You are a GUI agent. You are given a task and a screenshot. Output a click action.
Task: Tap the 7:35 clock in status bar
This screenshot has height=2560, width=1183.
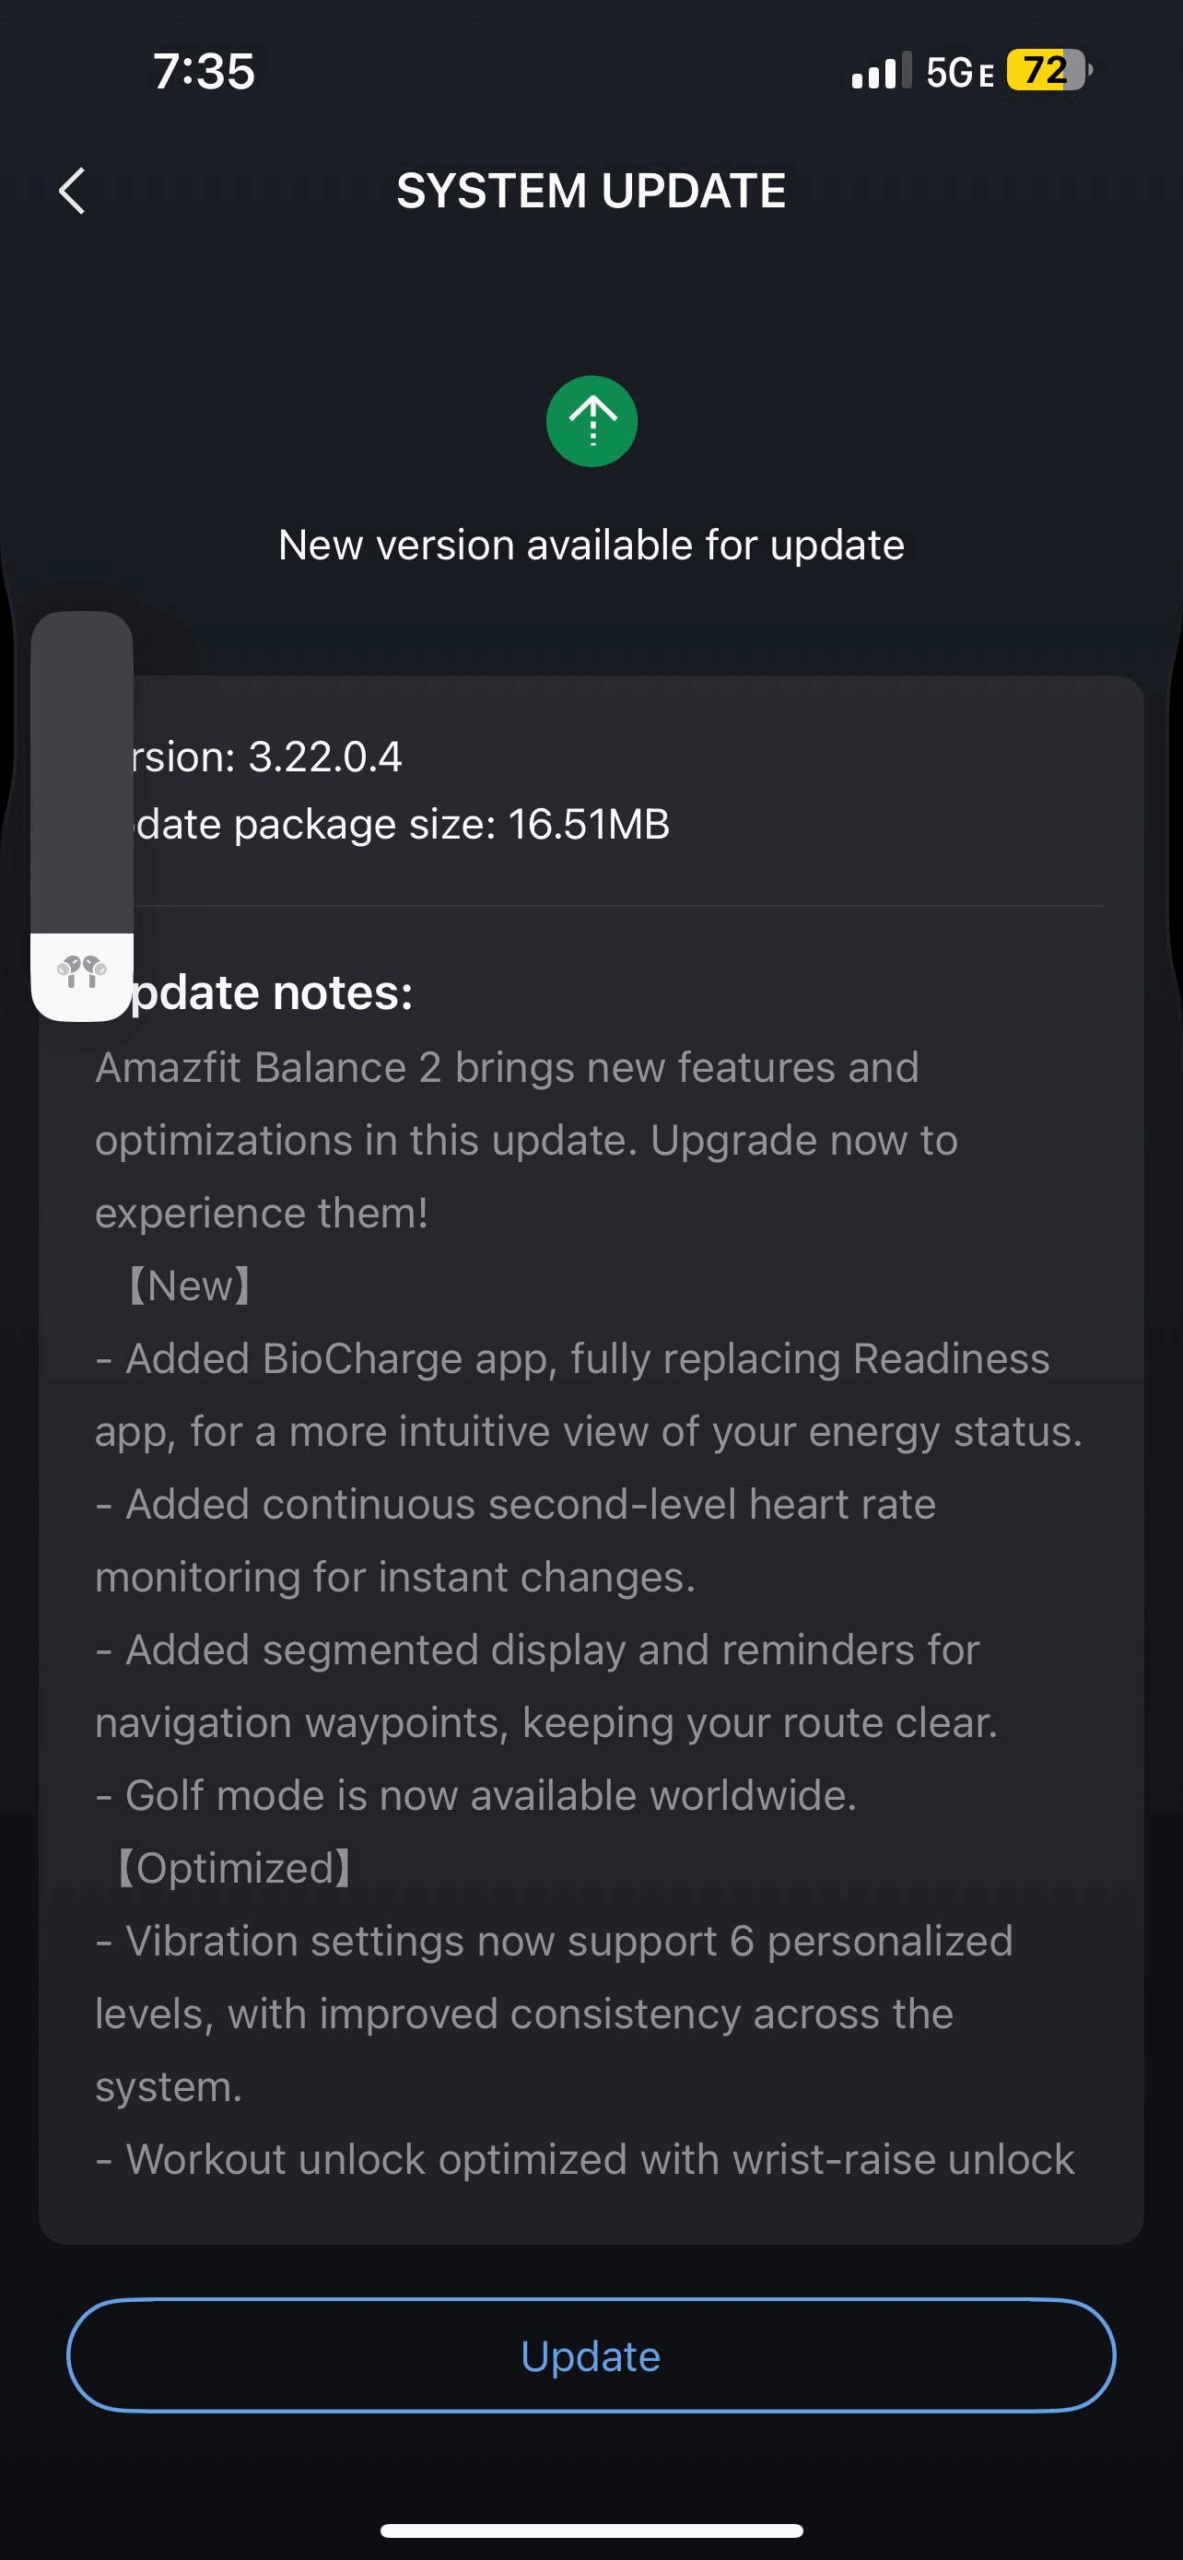204,72
